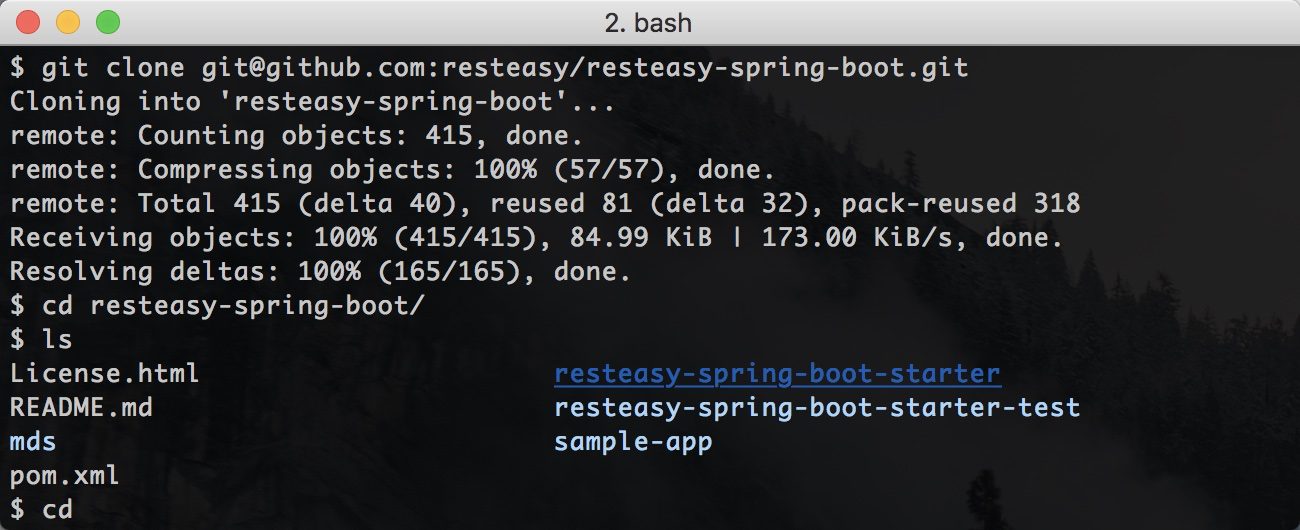Click the README.md file name

pos(81,408)
